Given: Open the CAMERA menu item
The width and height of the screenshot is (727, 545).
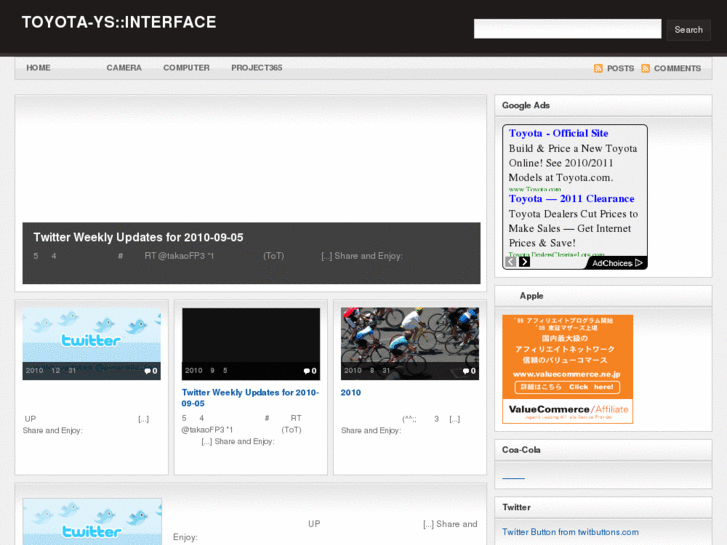Looking at the screenshot, I should (x=124, y=68).
